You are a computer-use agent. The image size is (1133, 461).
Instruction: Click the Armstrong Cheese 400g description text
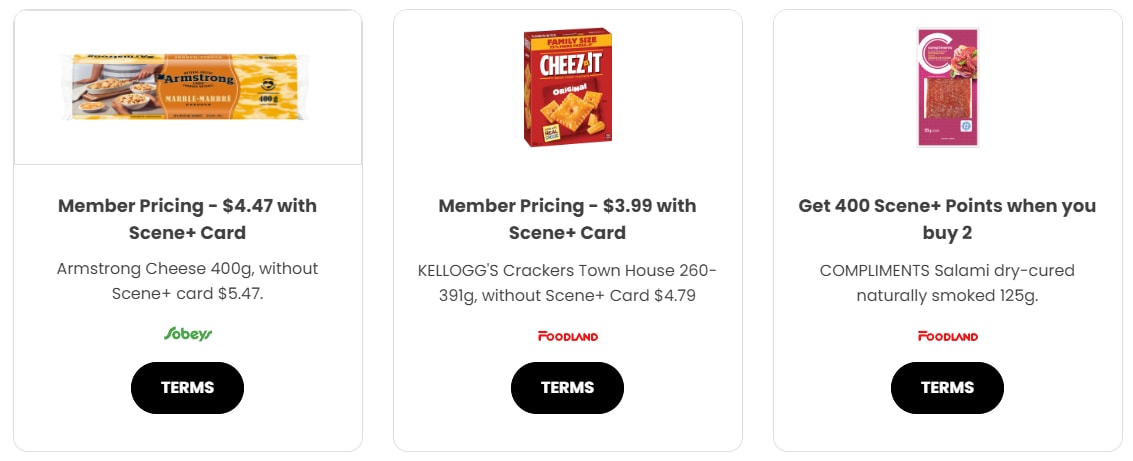tap(187, 282)
